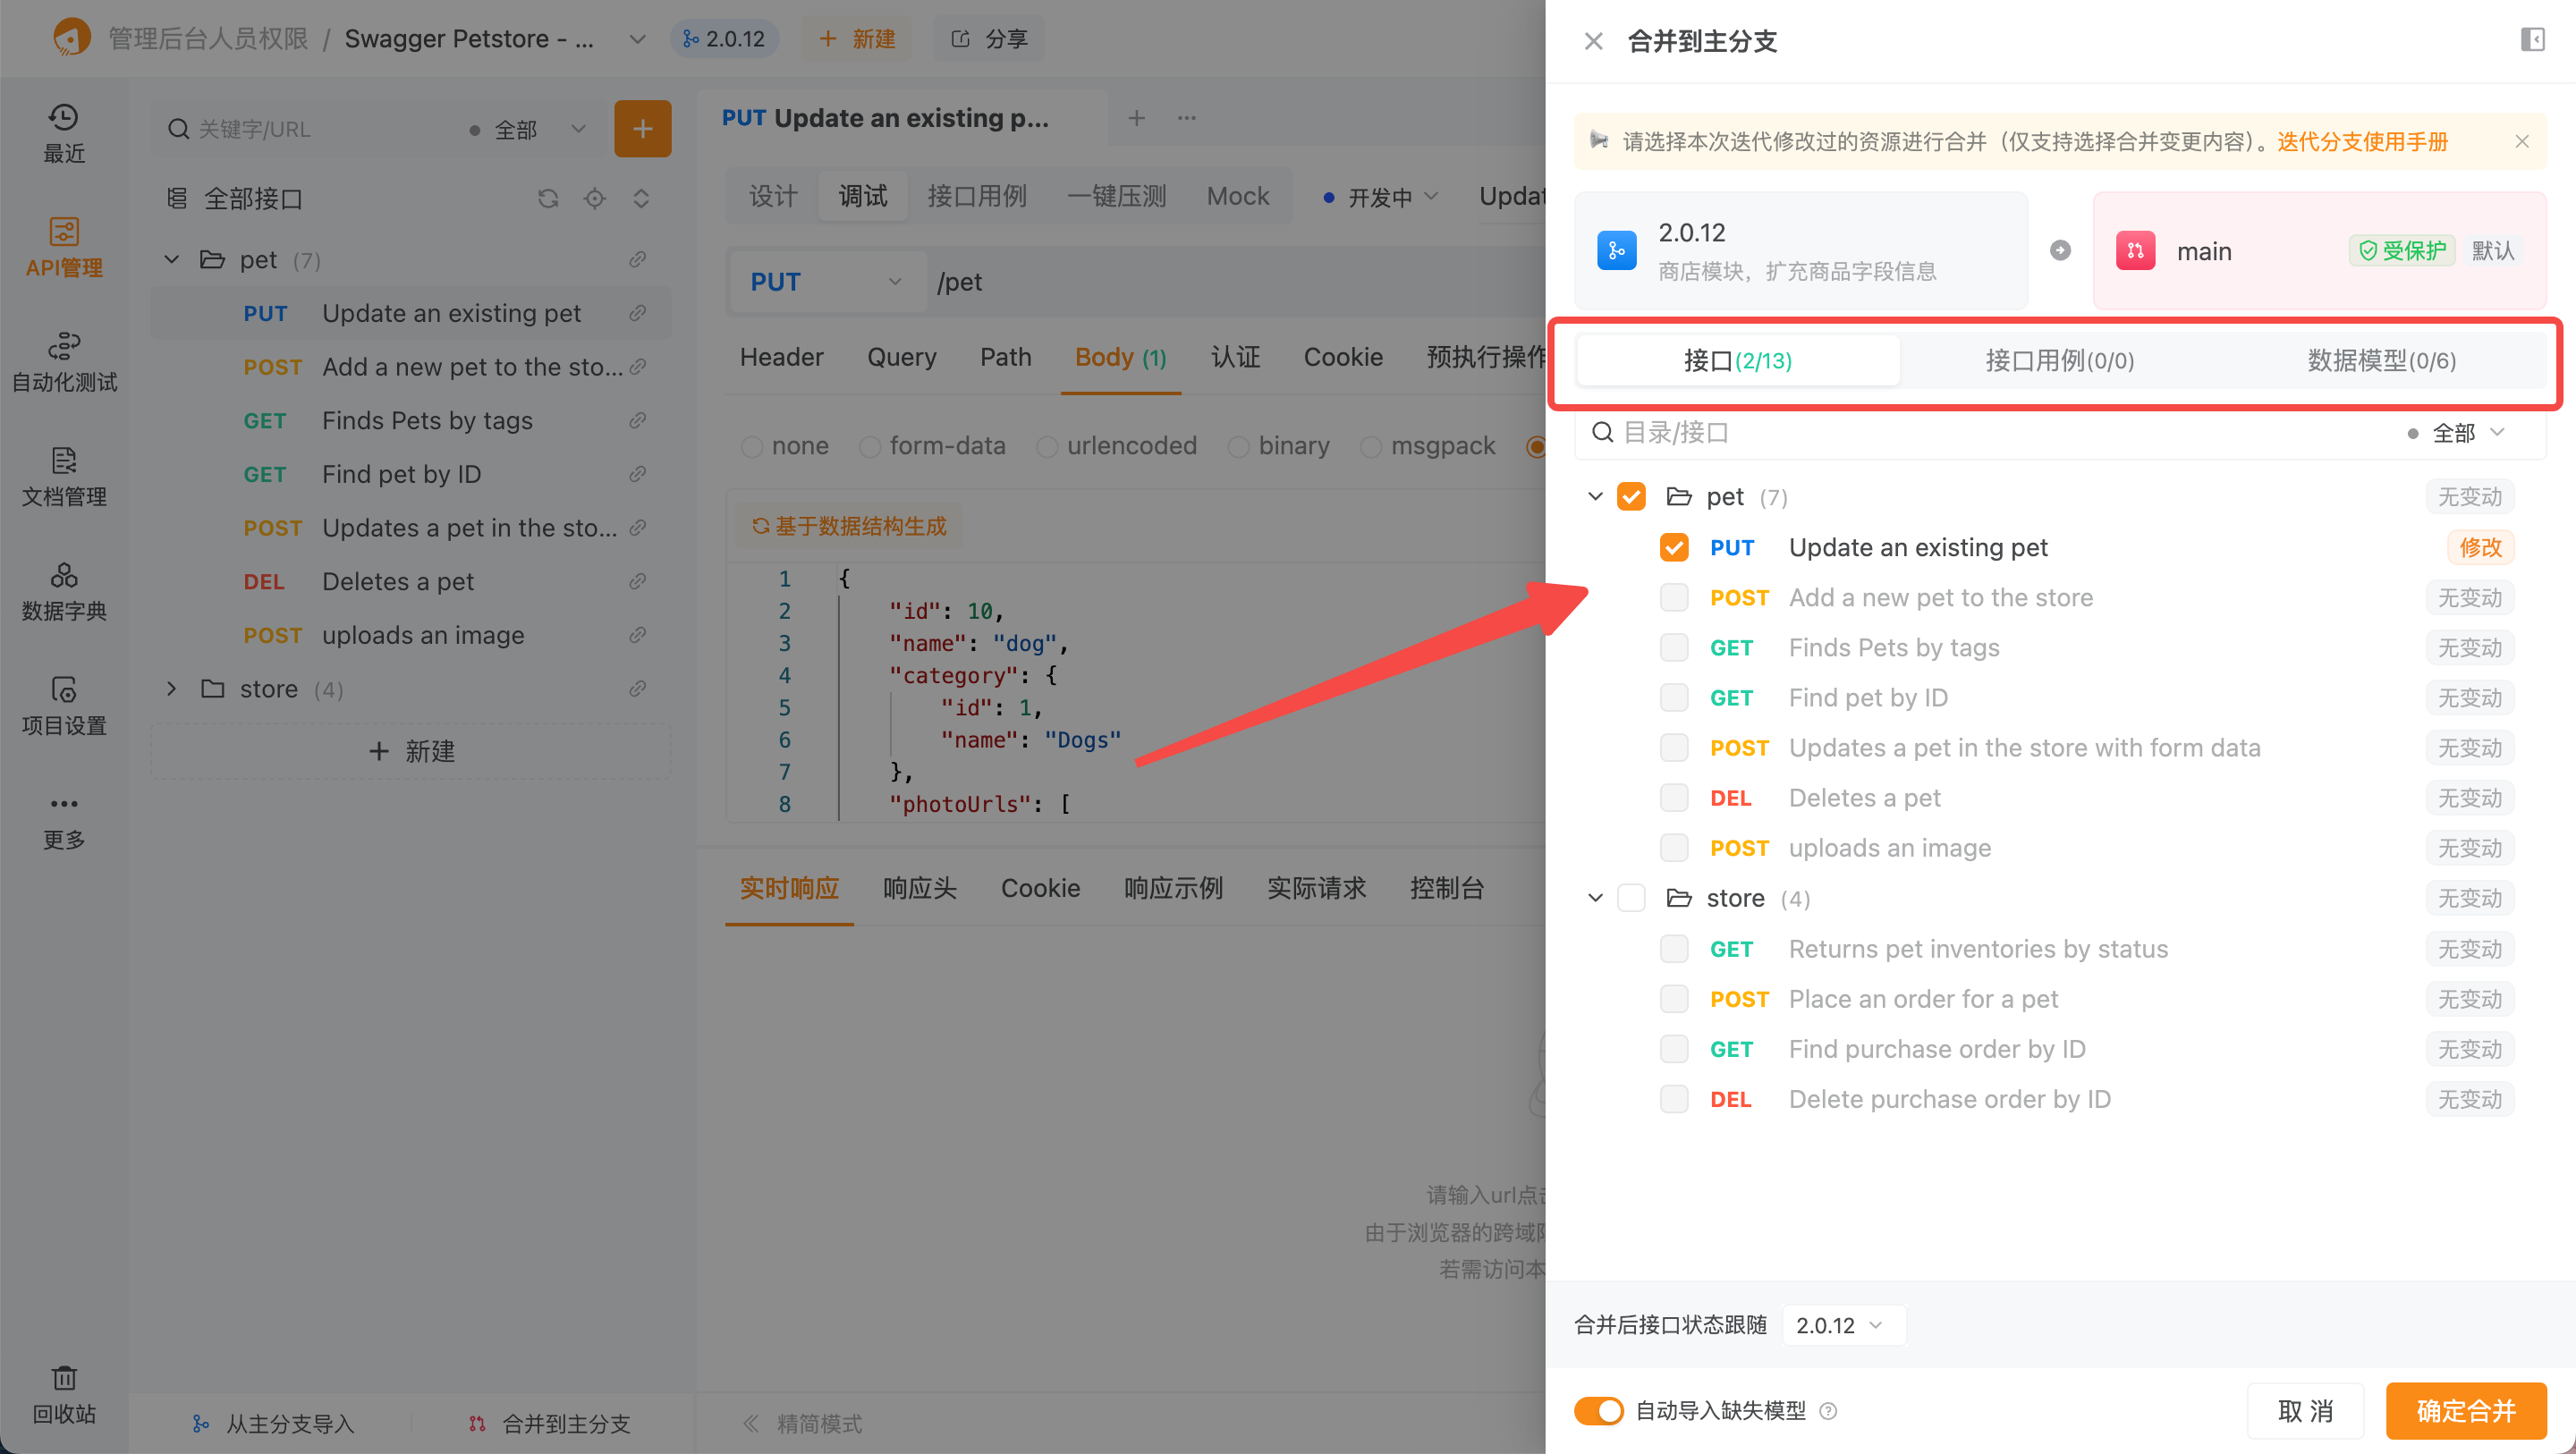Switch to the Mock tab
This screenshot has height=1454, width=2576.
pos(1237,196)
